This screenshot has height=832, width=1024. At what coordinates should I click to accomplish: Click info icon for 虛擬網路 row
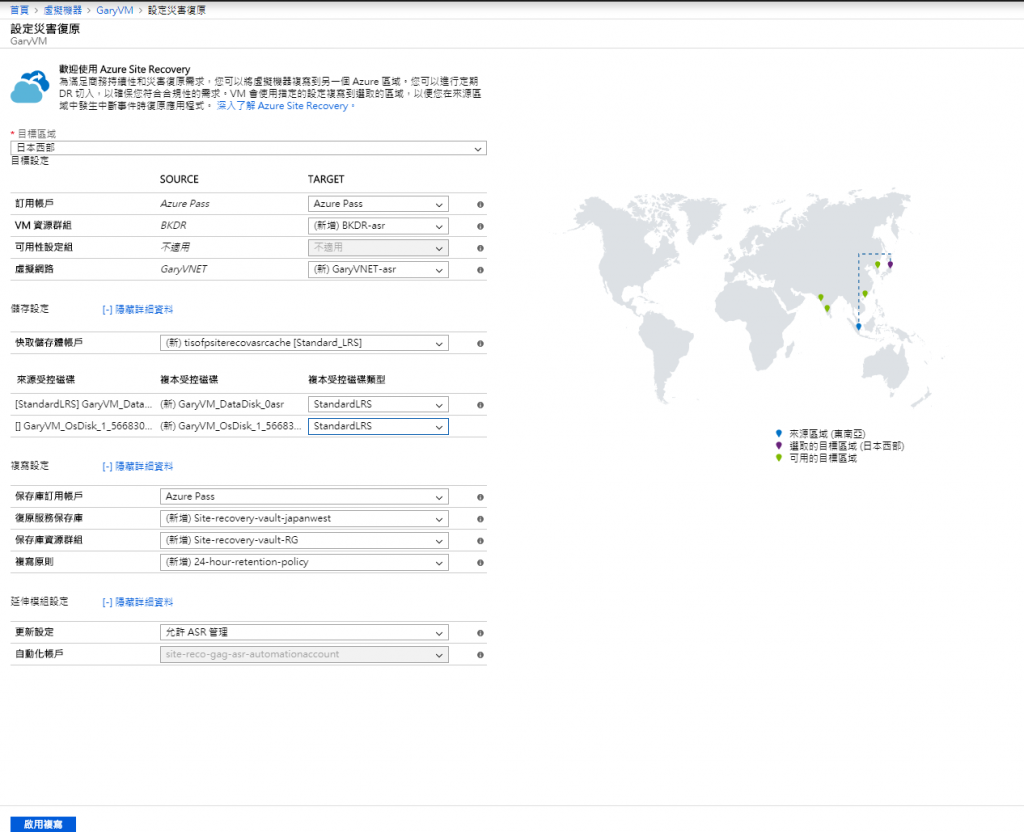coord(480,270)
